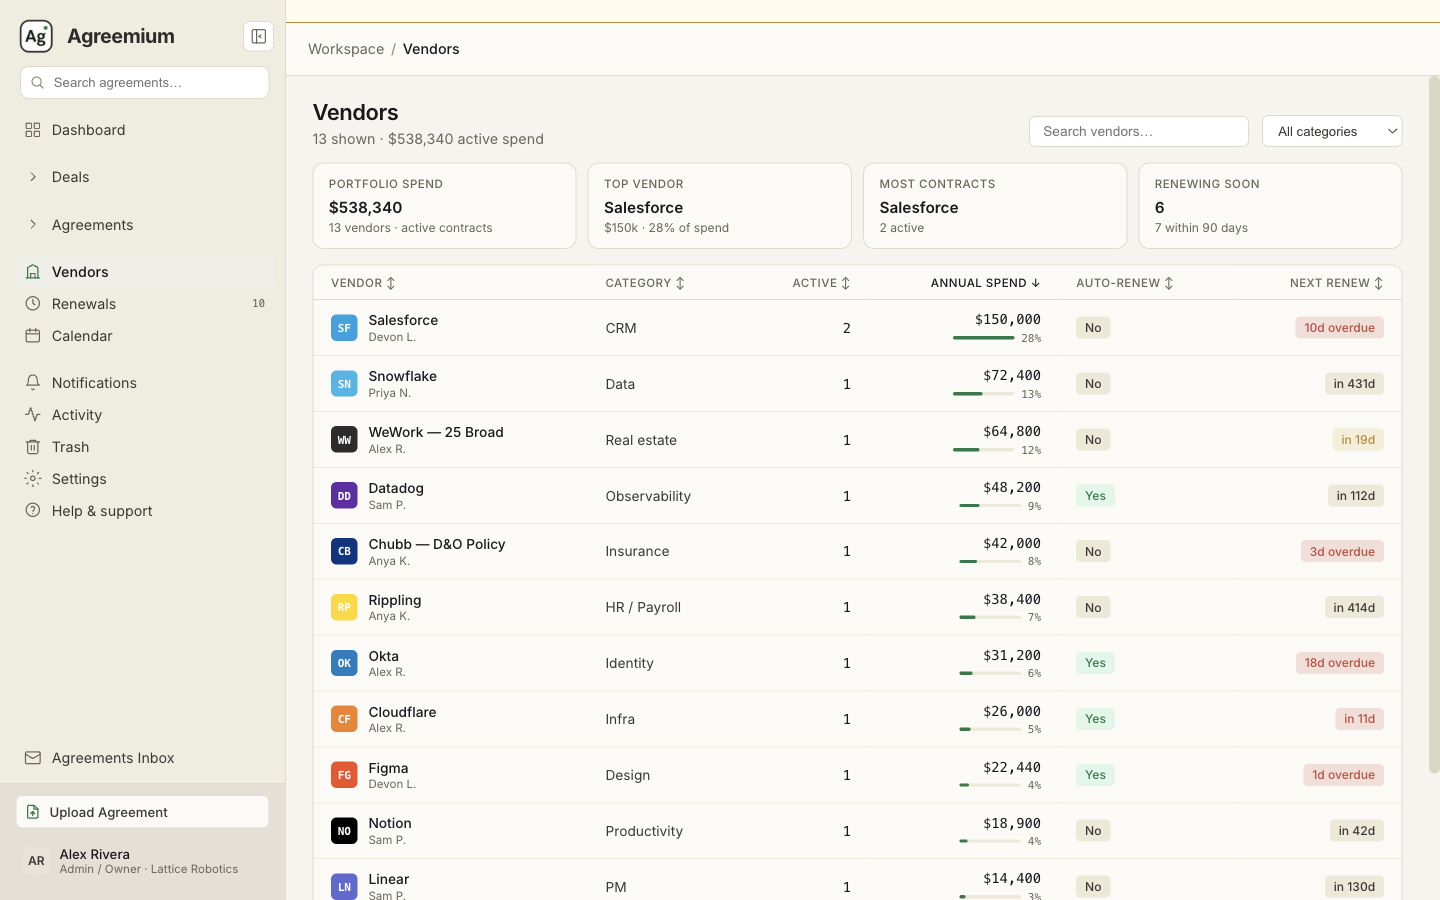The height and width of the screenshot is (900, 1440).
Task: Click the Upload Agreement button
Action: pyautogui.click(x=143, y=812)
